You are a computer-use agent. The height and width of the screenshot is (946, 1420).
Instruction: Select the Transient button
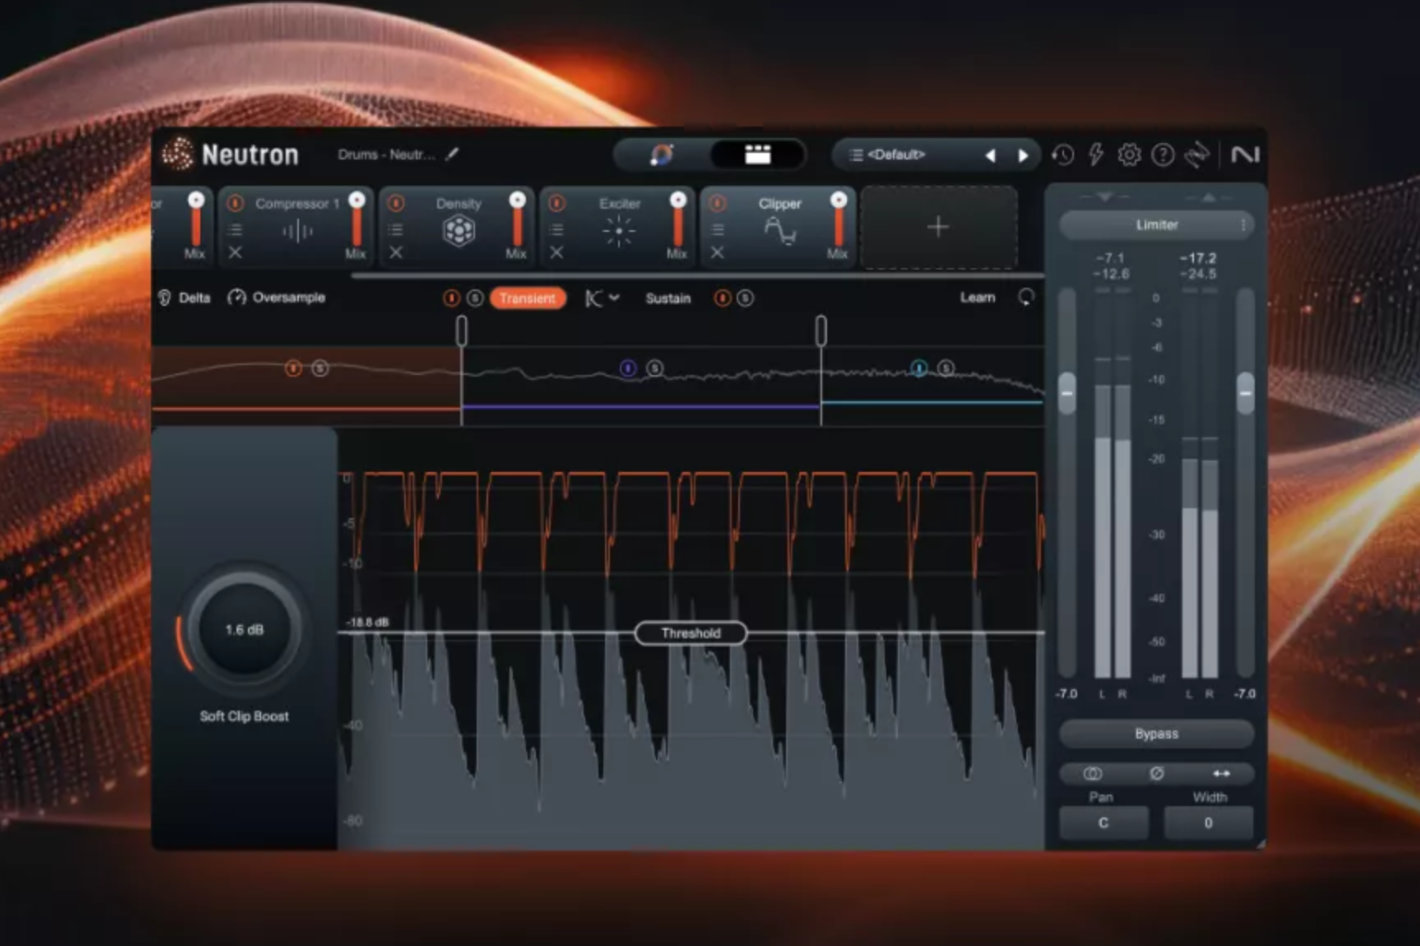[528, 298]
